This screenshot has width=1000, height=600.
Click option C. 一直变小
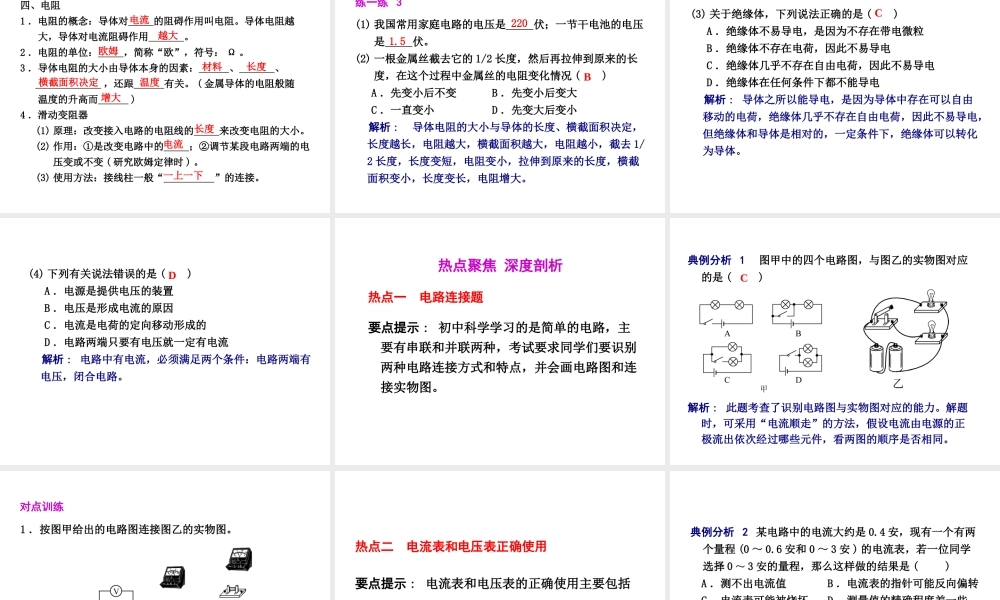point(402,110)
